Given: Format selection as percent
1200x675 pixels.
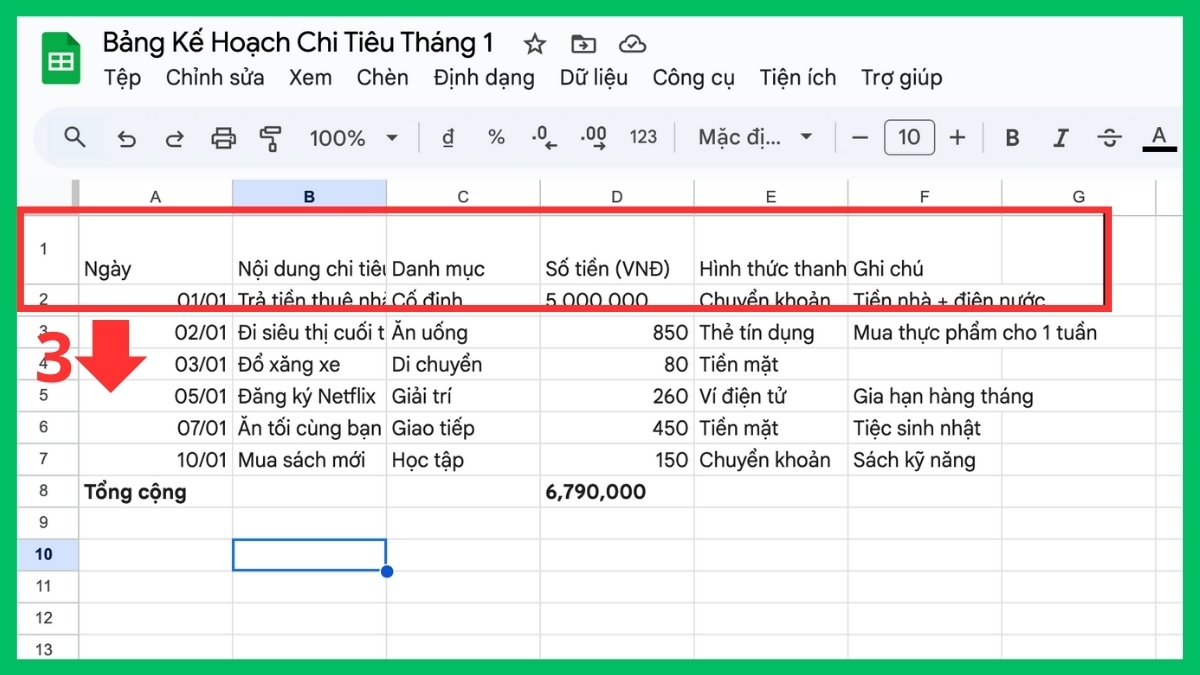Looking at the screenshot, I should click(x=495, y=137).
